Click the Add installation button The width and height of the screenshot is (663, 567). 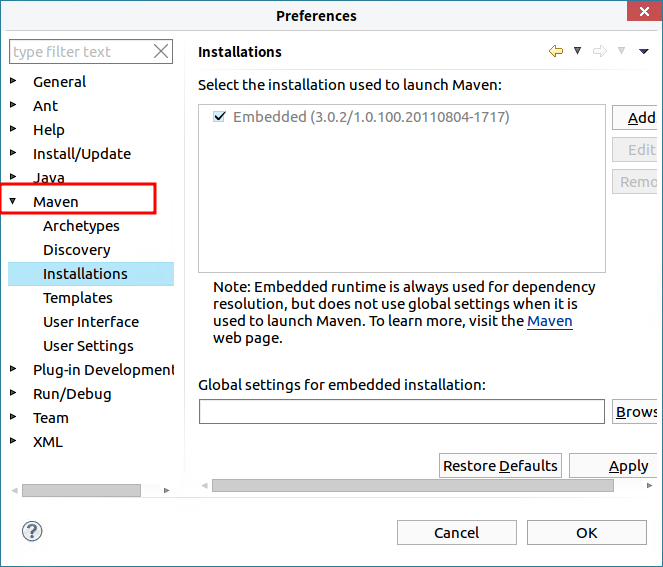pyautogui.click(x=635, y=118)
